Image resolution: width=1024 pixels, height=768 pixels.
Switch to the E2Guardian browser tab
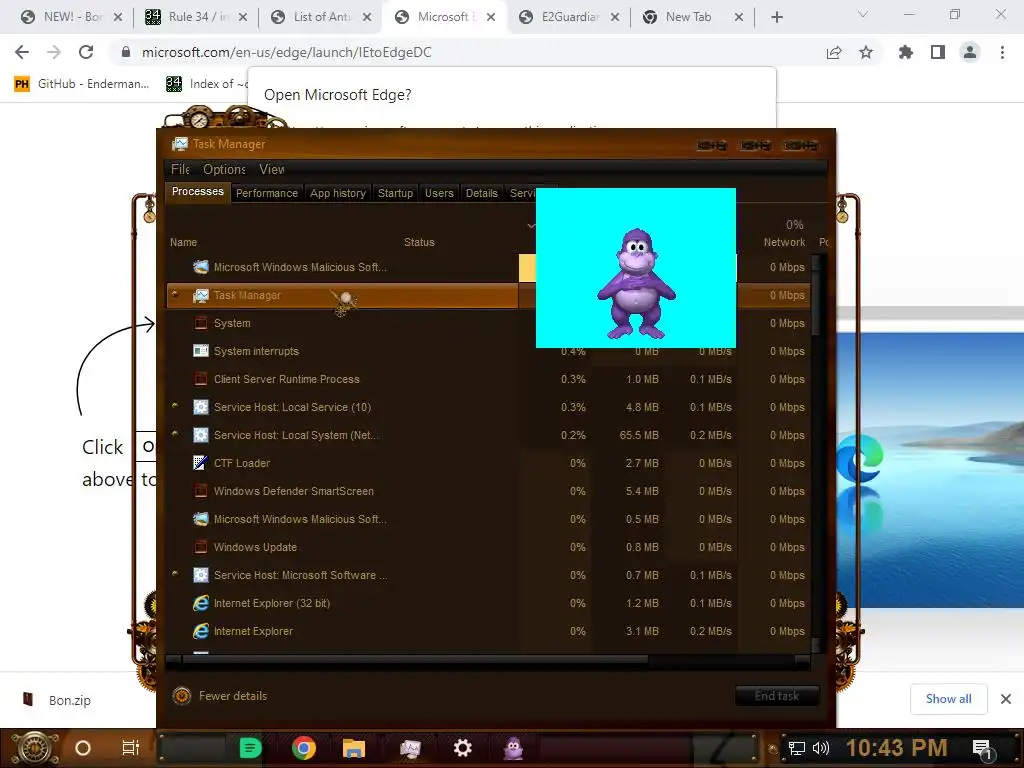pos(569,17)
